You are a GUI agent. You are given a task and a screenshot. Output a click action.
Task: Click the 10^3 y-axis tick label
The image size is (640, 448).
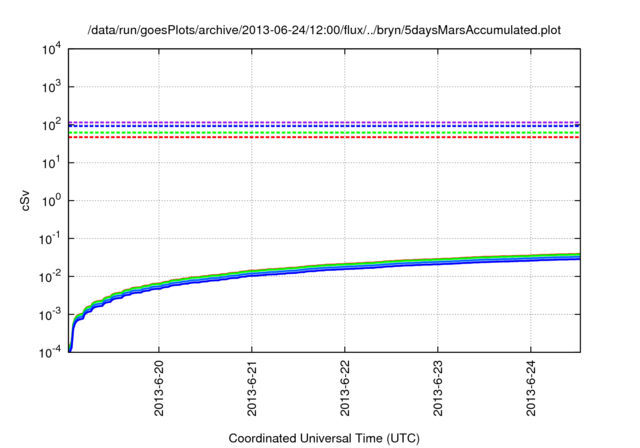[x=51, y=87]
